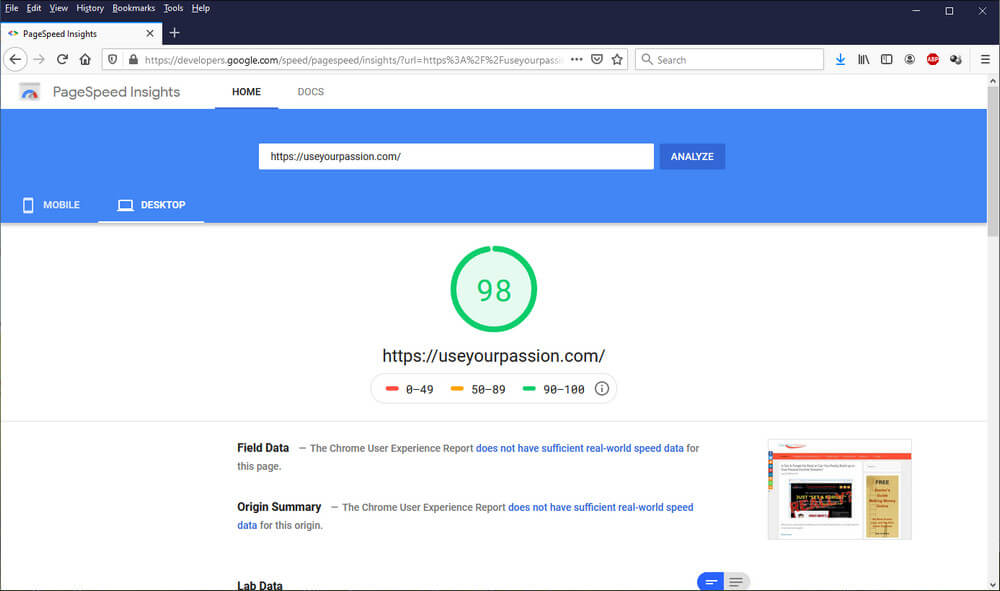Open the Adblock Plus extension
This screenshot has width=1000, height=591.
[932, 59]
